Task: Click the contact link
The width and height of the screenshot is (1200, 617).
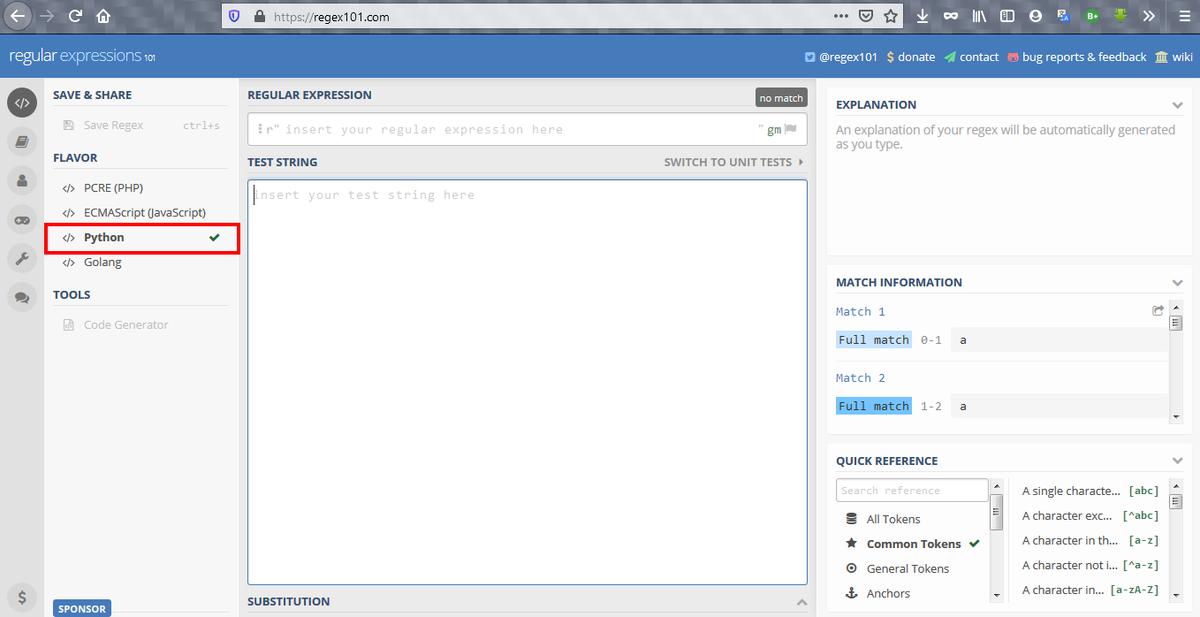Action: point(971,57)
